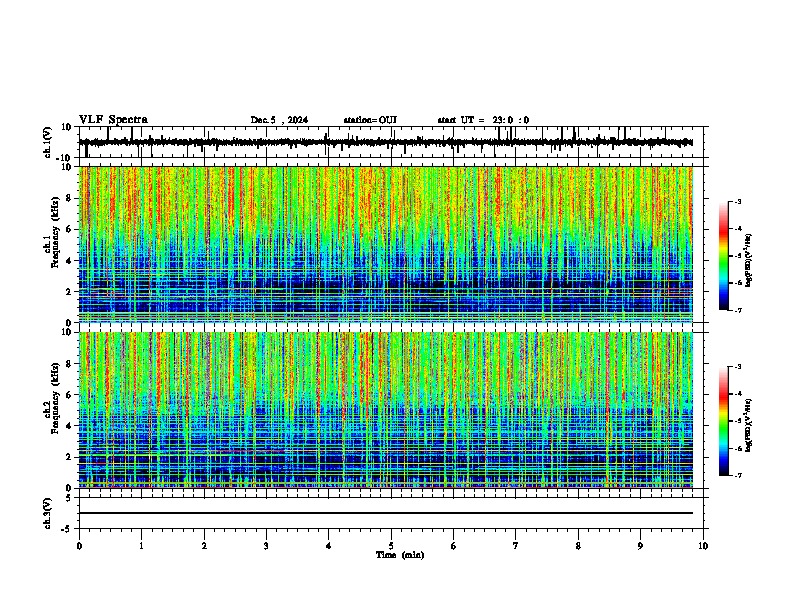The height and width of the screenshot is (612, 792).
Task: Click the time axis tick label '5'
Action: [x=391, y=546]
